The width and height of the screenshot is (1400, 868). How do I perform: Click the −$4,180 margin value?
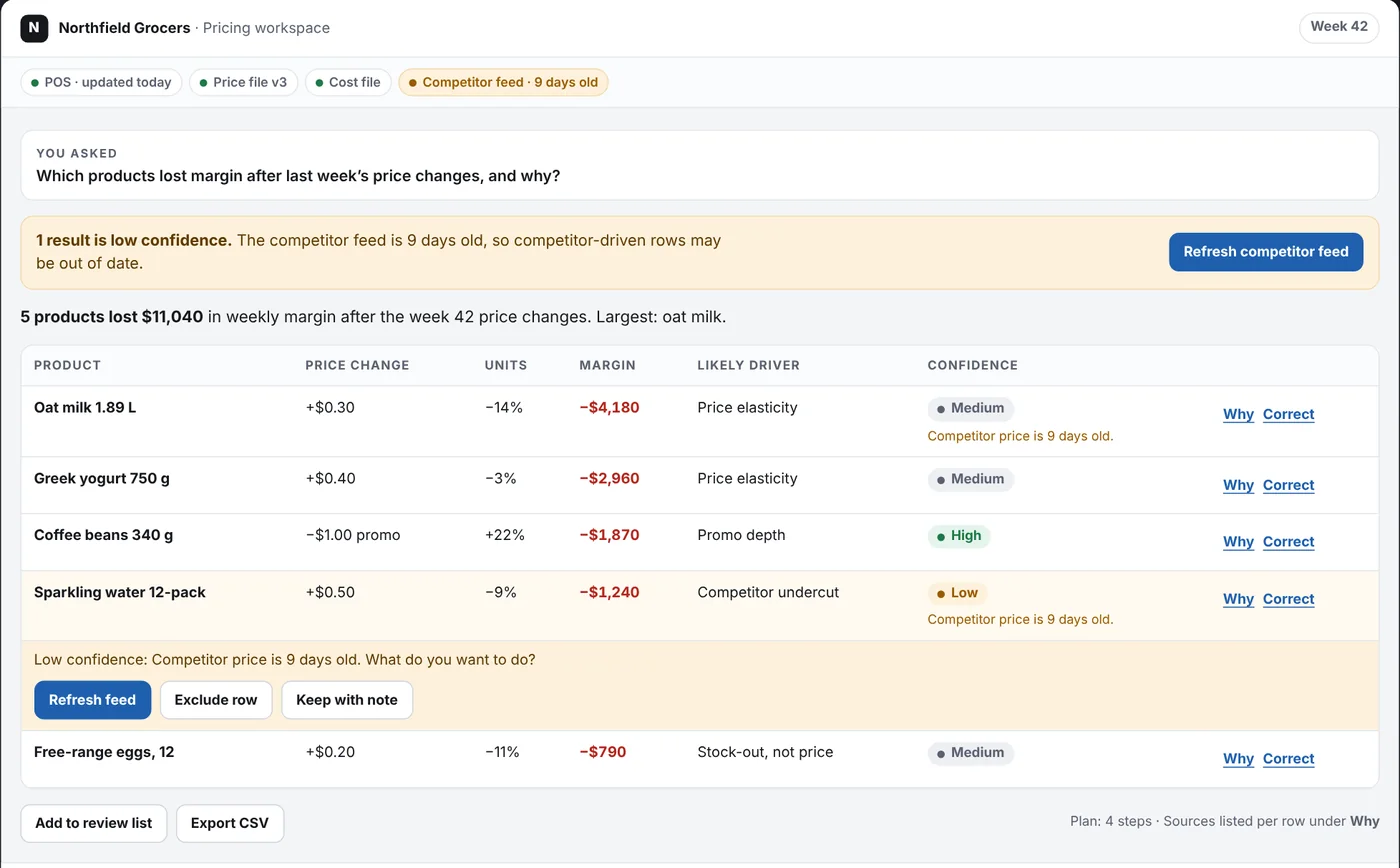[609, 408]
